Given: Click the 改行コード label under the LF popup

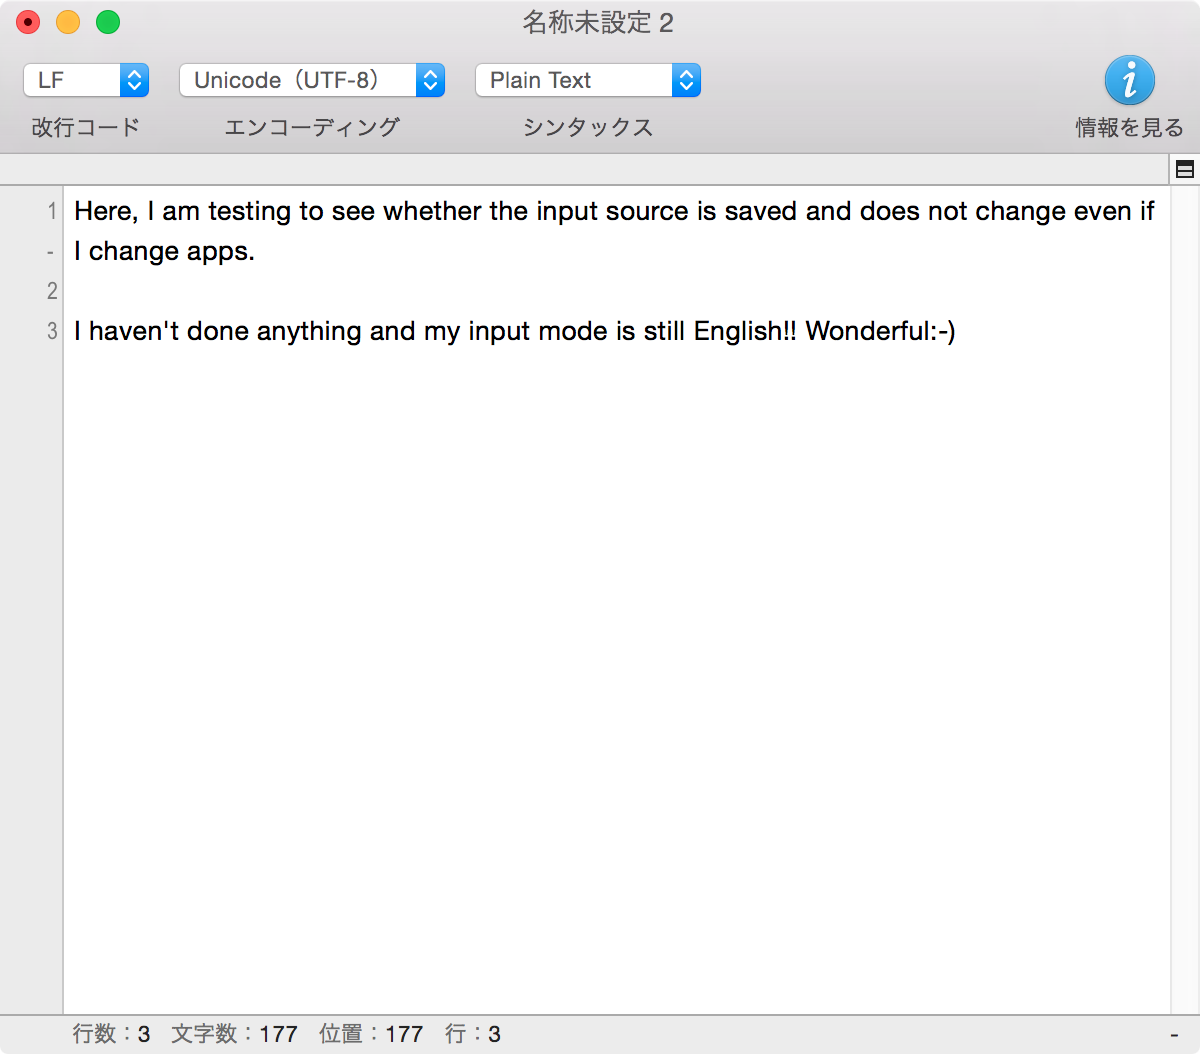Looking at the screenshot, I should coord(84,127).
